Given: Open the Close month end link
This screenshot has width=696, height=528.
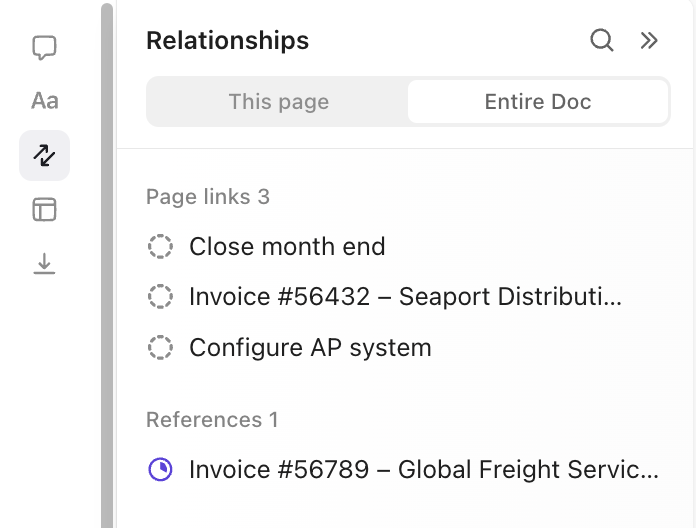Looking at the screenshot, I should (x=287, y=246).
